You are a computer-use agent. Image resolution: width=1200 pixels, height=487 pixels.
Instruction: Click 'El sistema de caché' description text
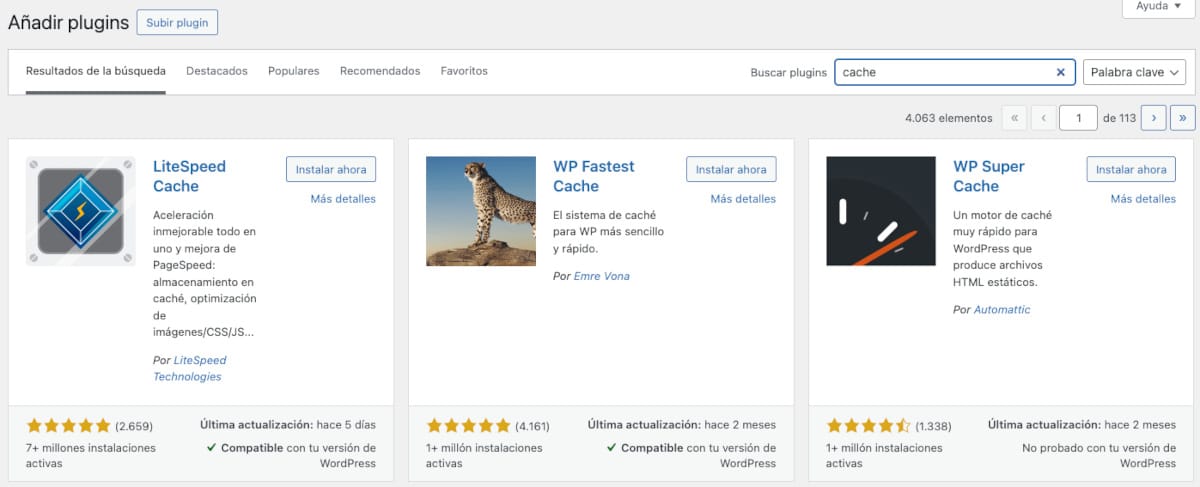[x=608, y=231]
